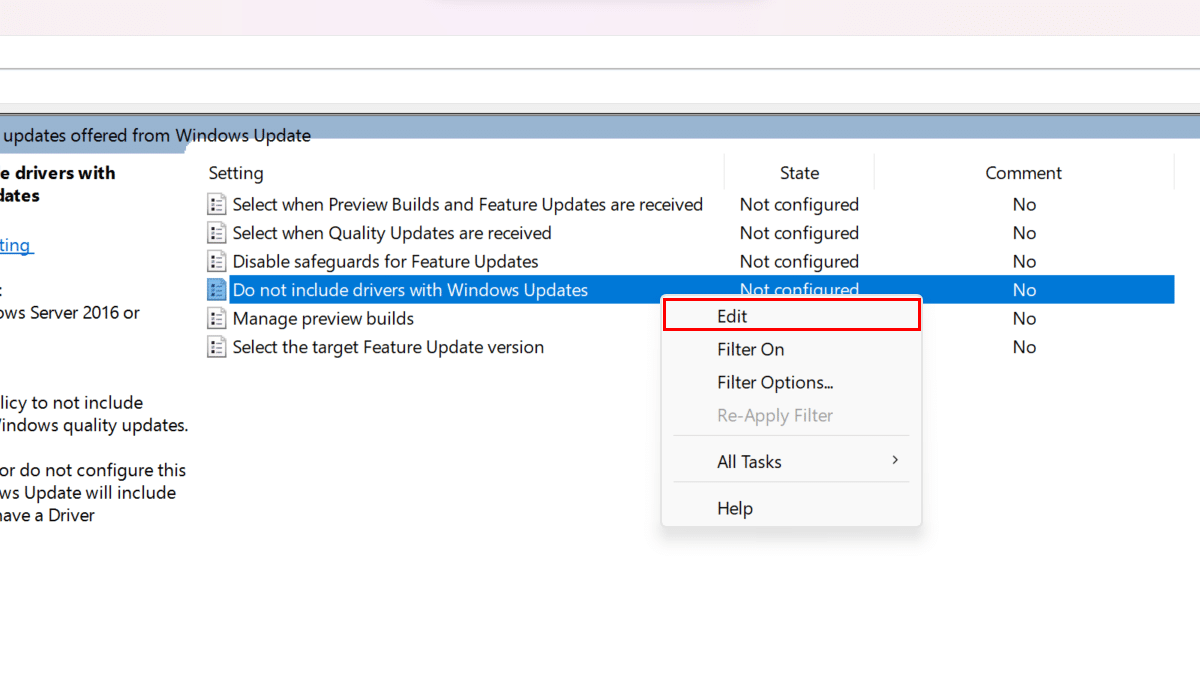The image size is (1200, 675).
Task: Click policy icon beside Select when Preview Builds
Action: point(216,205)
